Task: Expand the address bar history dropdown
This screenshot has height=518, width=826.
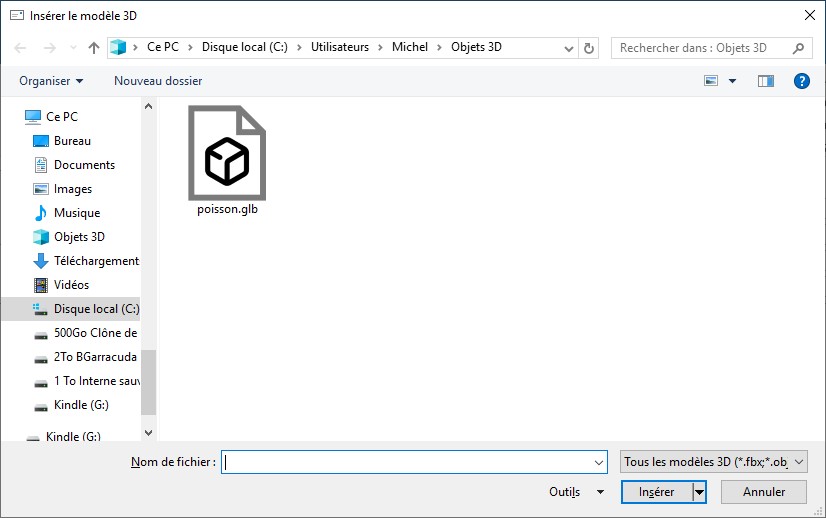Action: click(x=568, y=48)
